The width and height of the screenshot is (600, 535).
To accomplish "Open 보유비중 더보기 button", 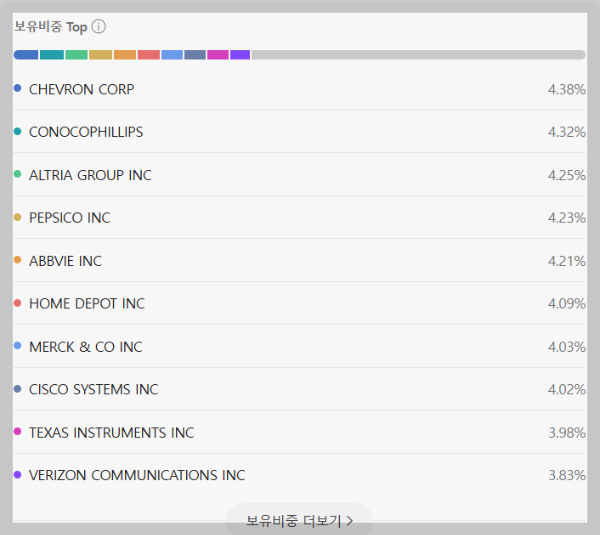I will (299, 520).
